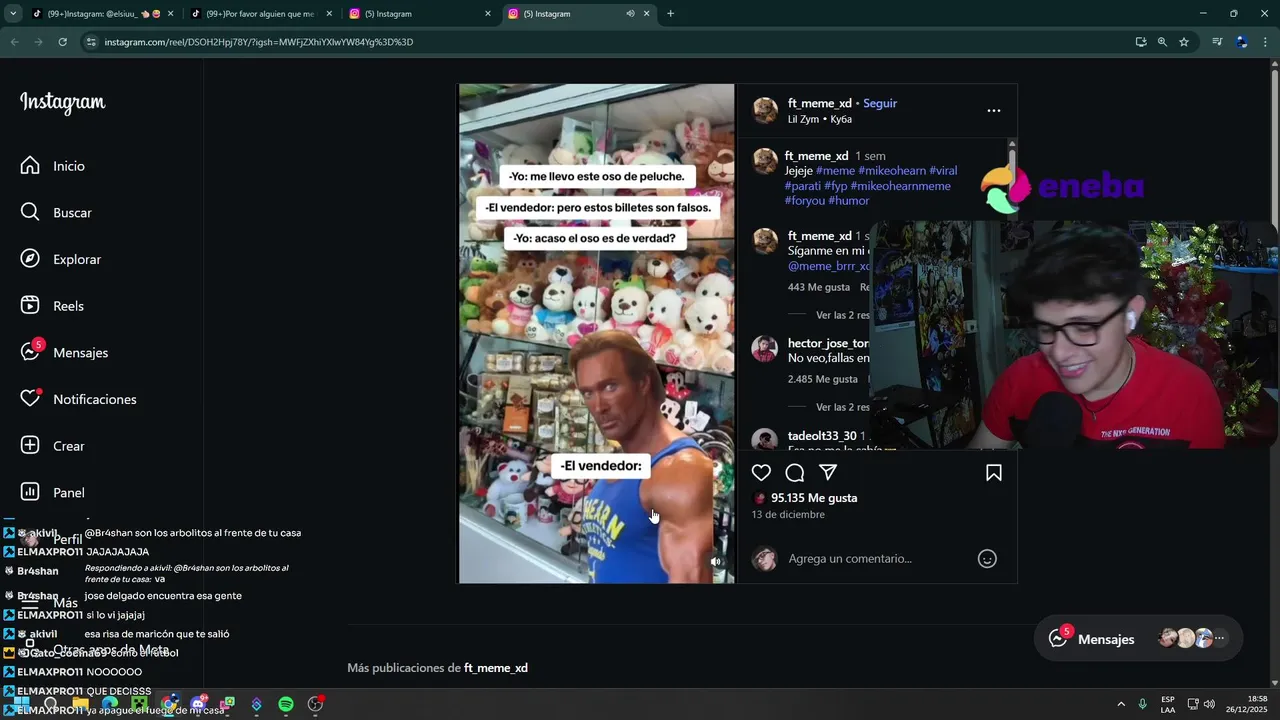Toggle the reel's sound speaker icon
The width and height of the screenshot is (1280, 720).
716,562
